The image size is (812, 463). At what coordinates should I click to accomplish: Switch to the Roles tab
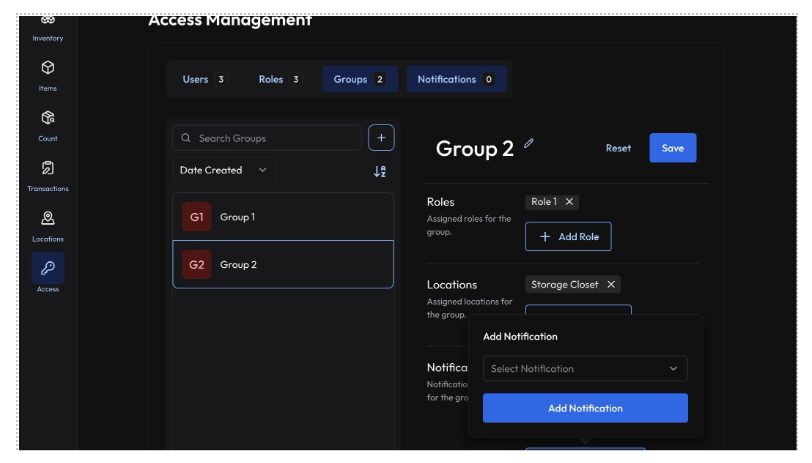pyautogui.click(x=280, y=79)
